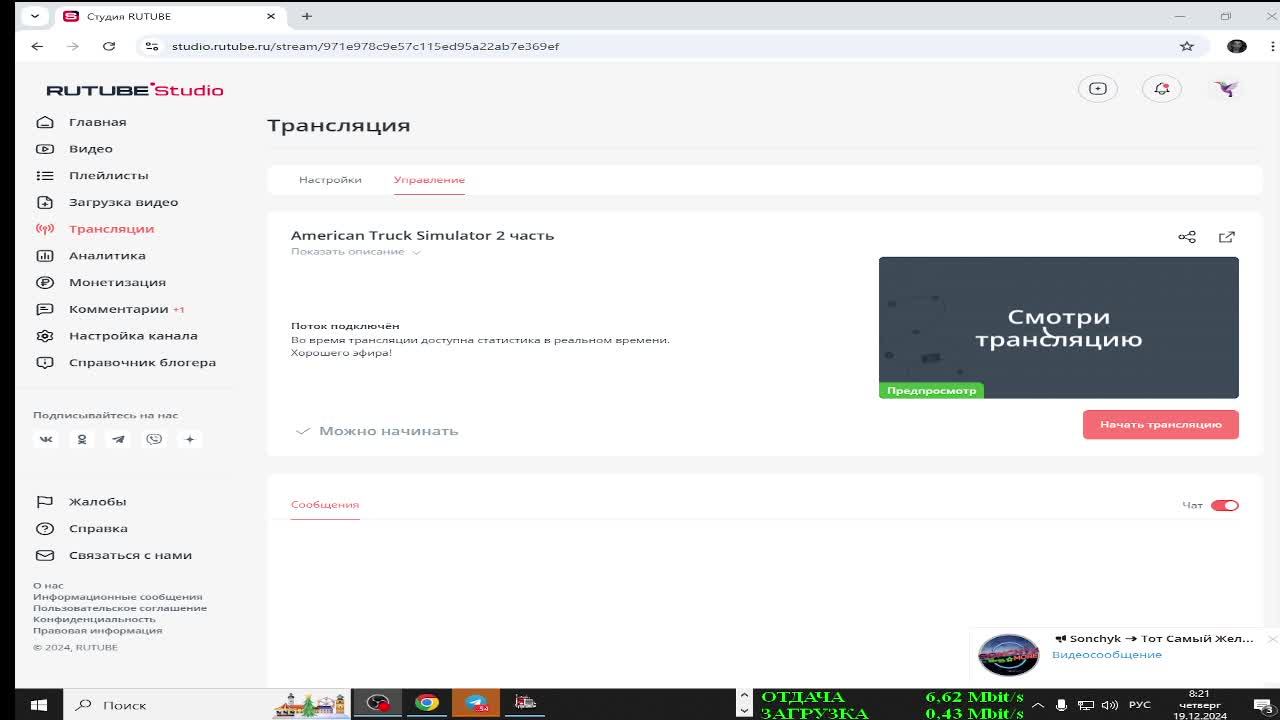The image size is (1280, 720).
Task: Click Начать трансляцию button
Action: (1161, 424)
